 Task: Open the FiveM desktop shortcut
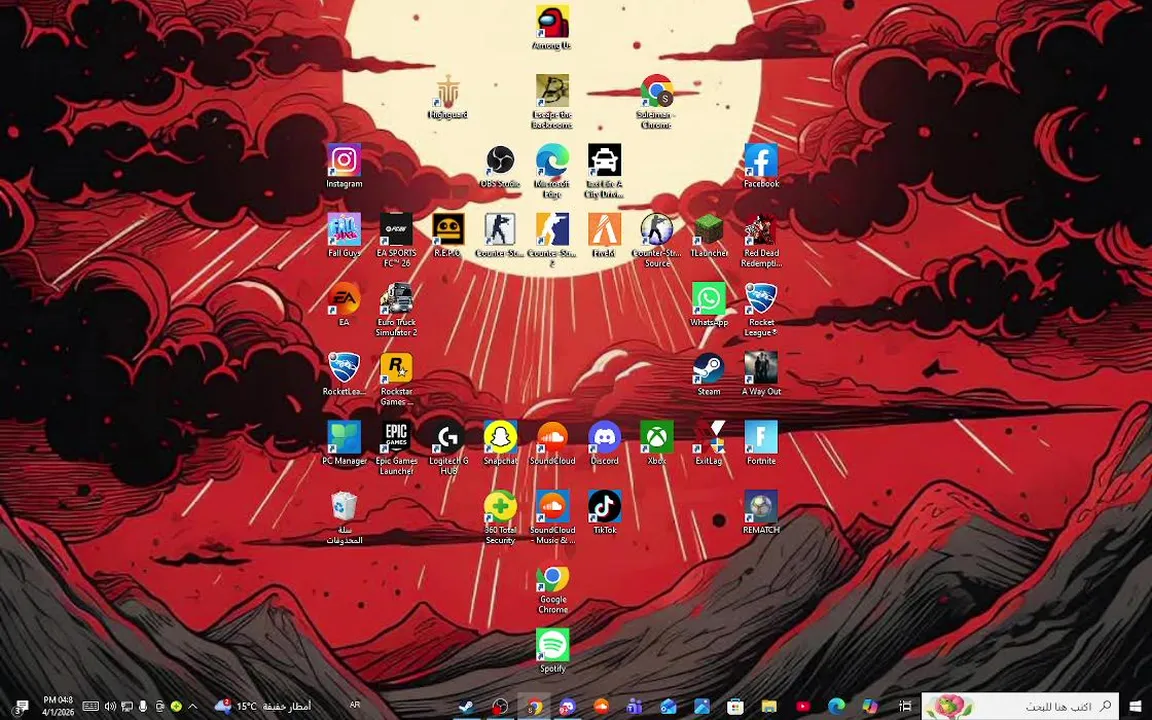tap(604, 235)
